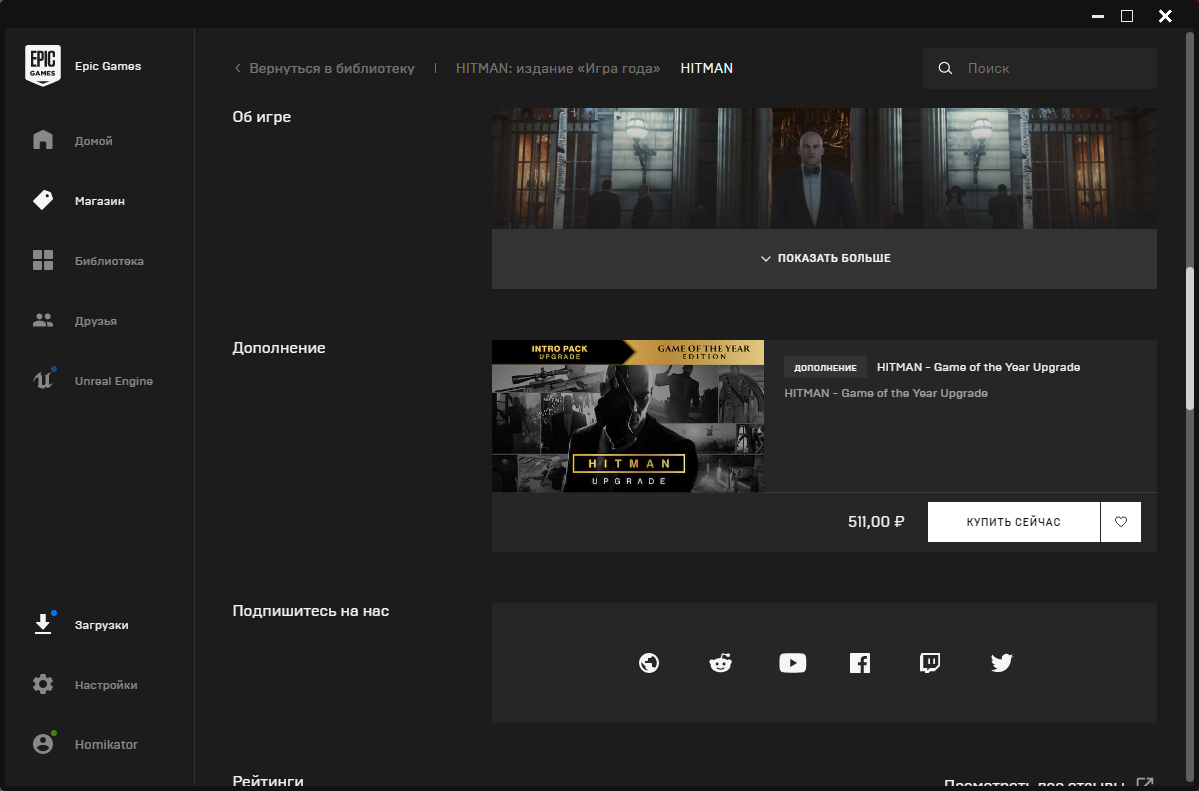Open the website globe icon link
This screenshot has width=1199, height=791.
tap(649, 663)
